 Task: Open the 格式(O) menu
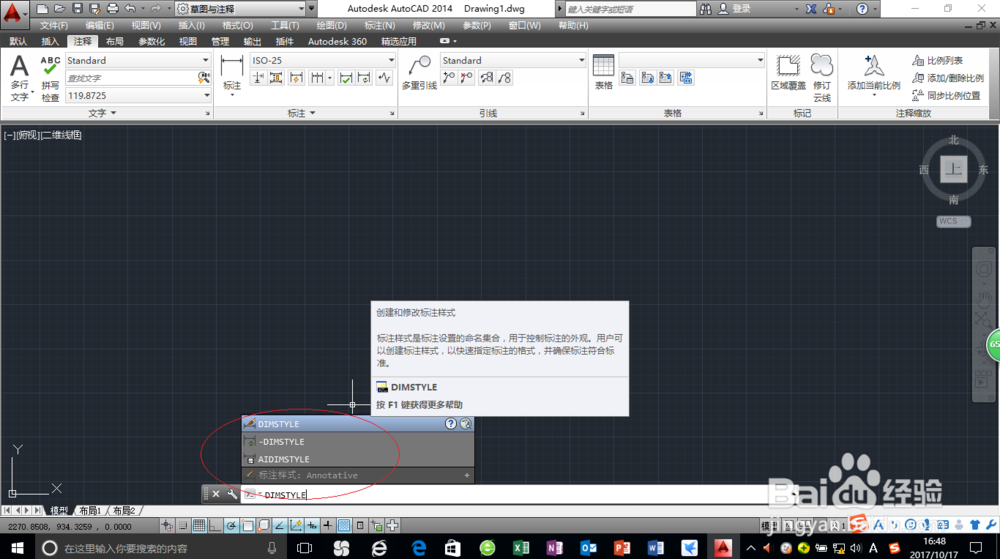[x=237, y=25]
